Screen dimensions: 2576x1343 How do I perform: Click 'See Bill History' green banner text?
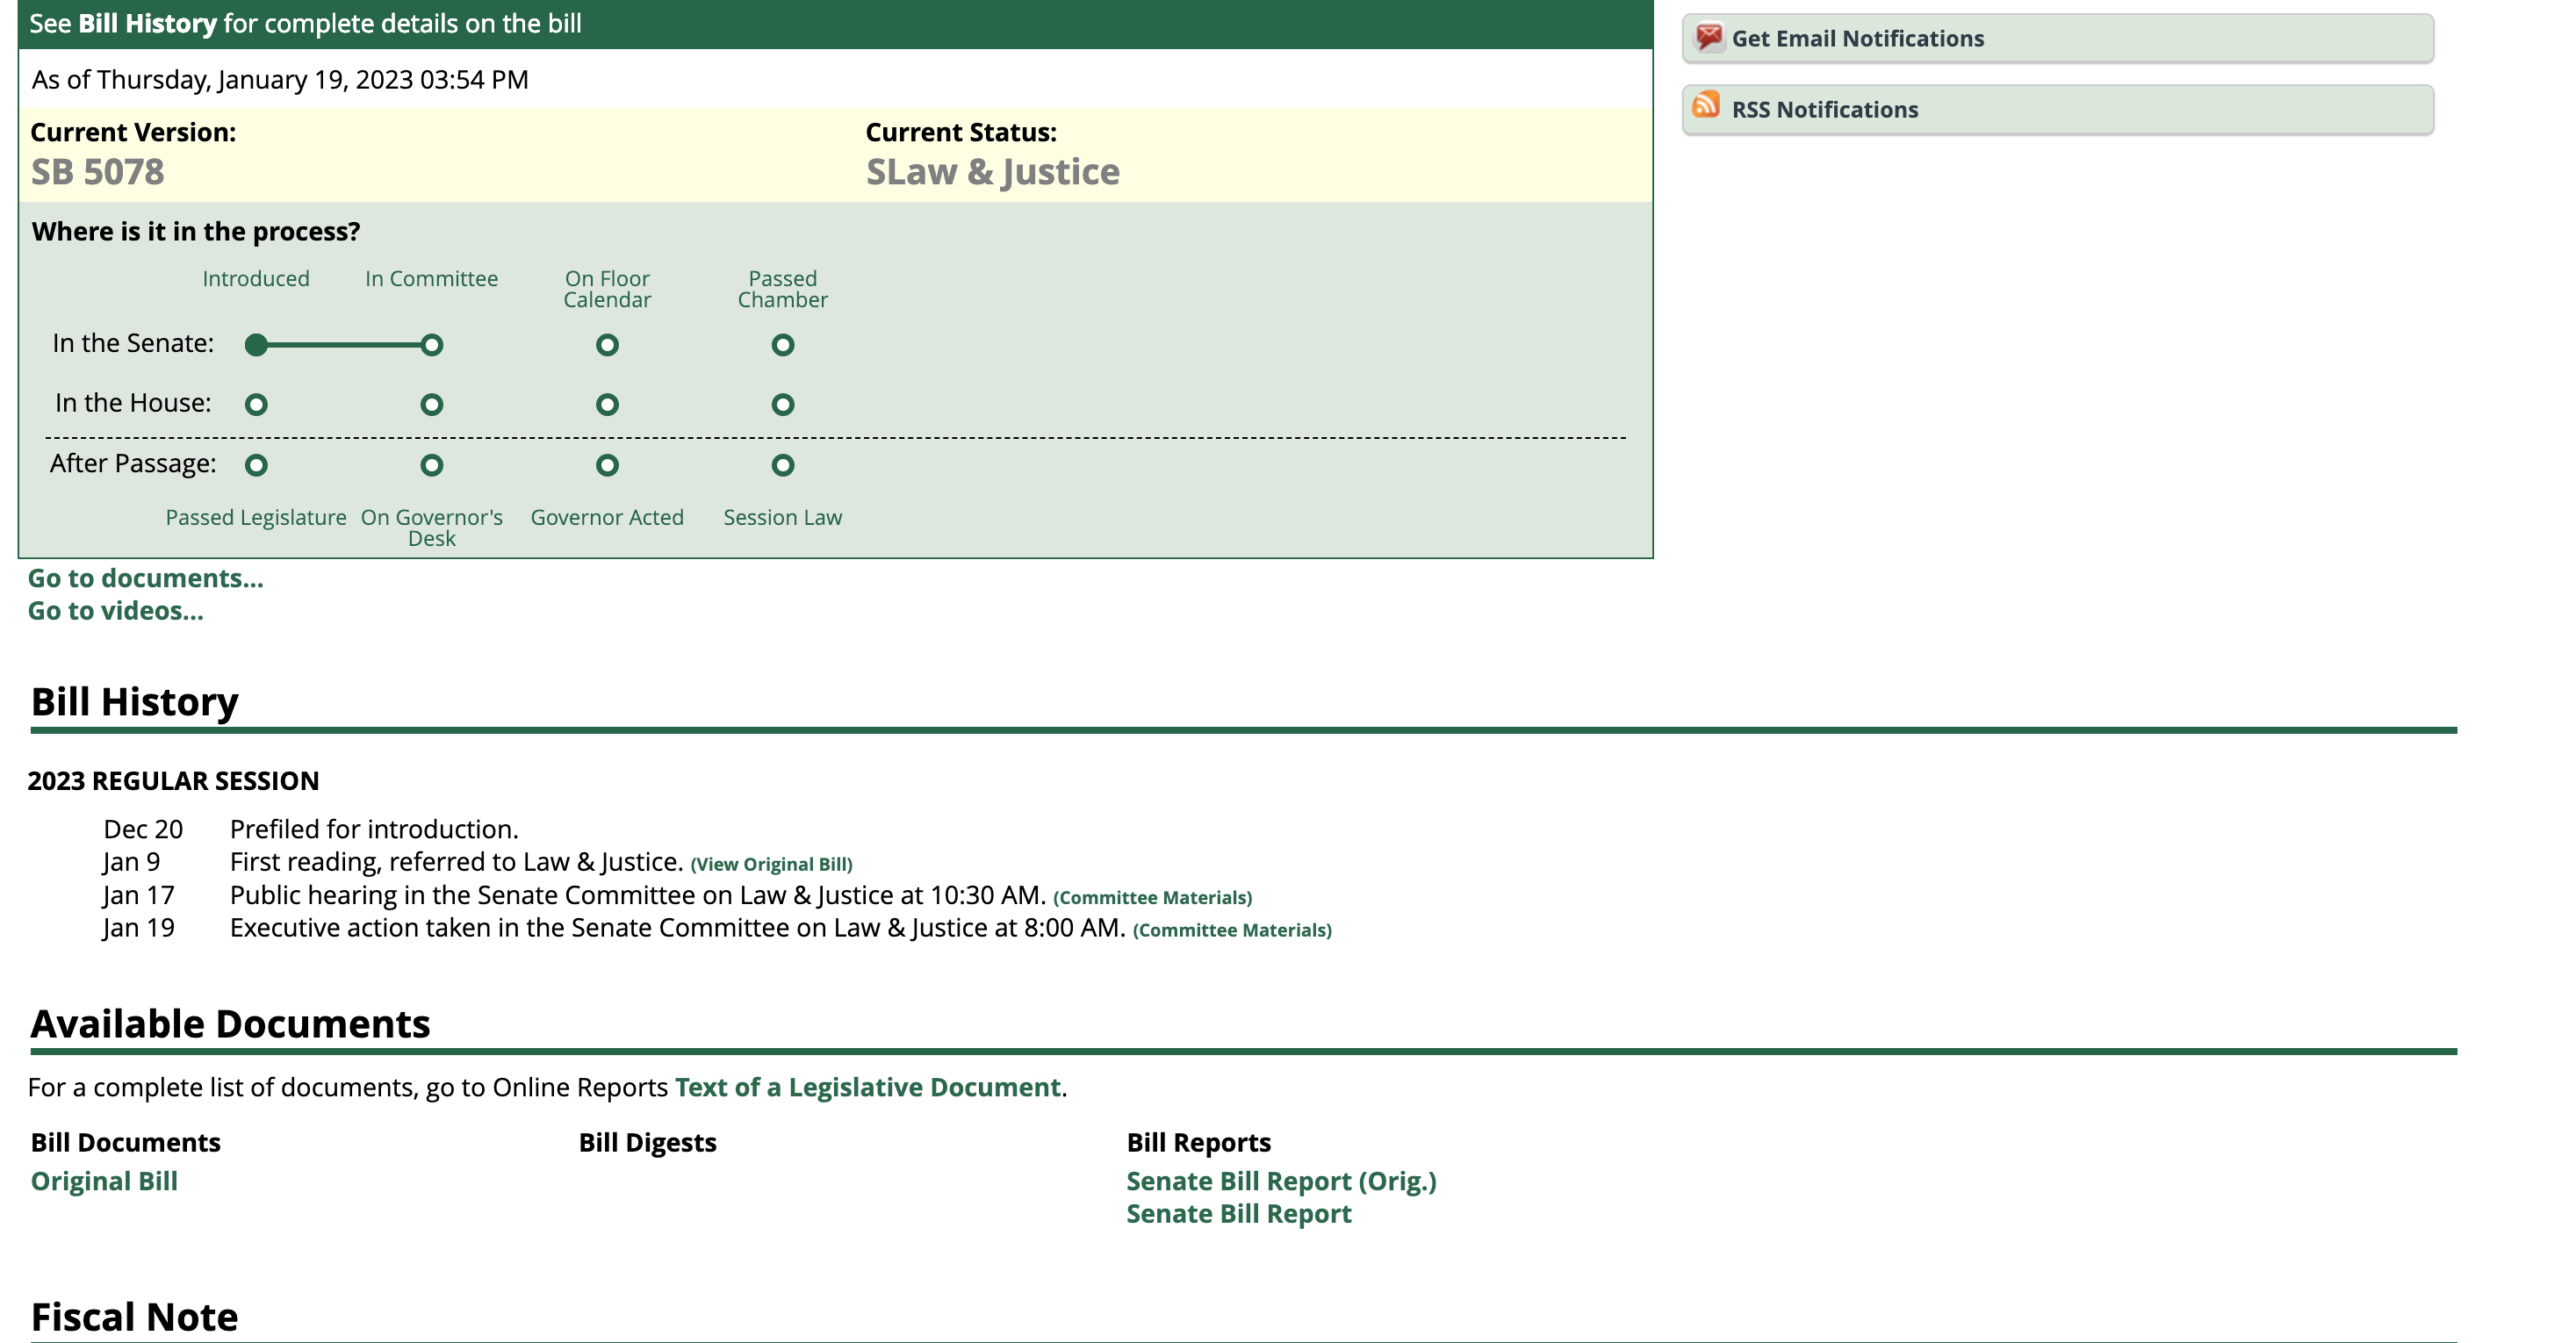[305, 24]
